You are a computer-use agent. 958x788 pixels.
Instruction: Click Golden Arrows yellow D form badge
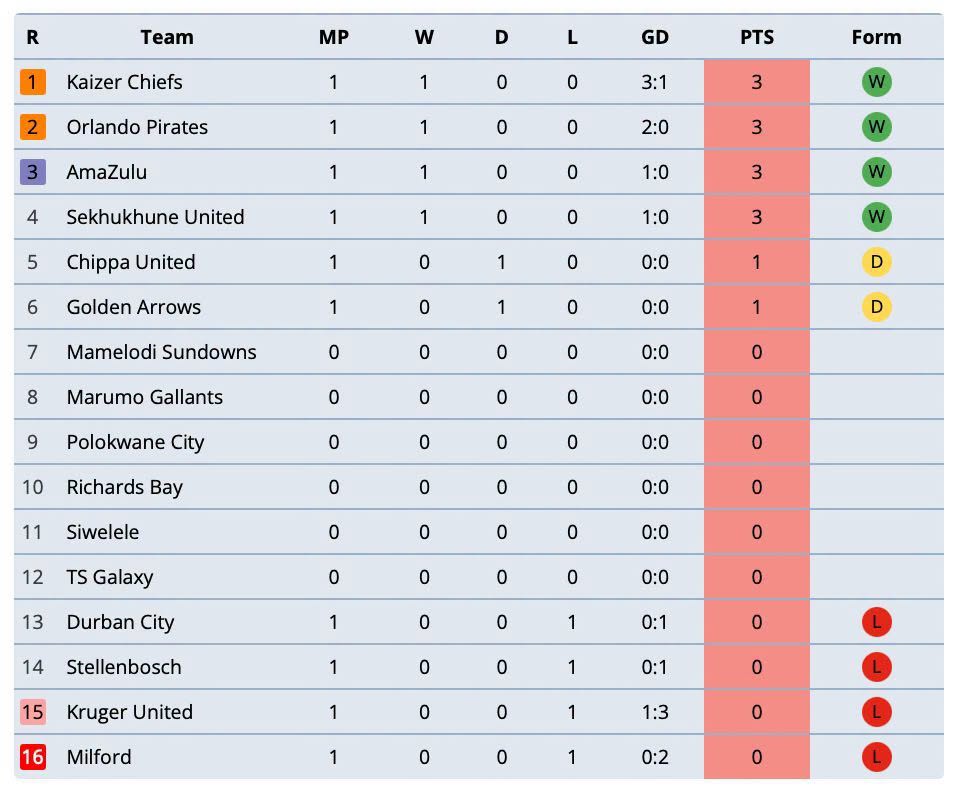point(876,307)
